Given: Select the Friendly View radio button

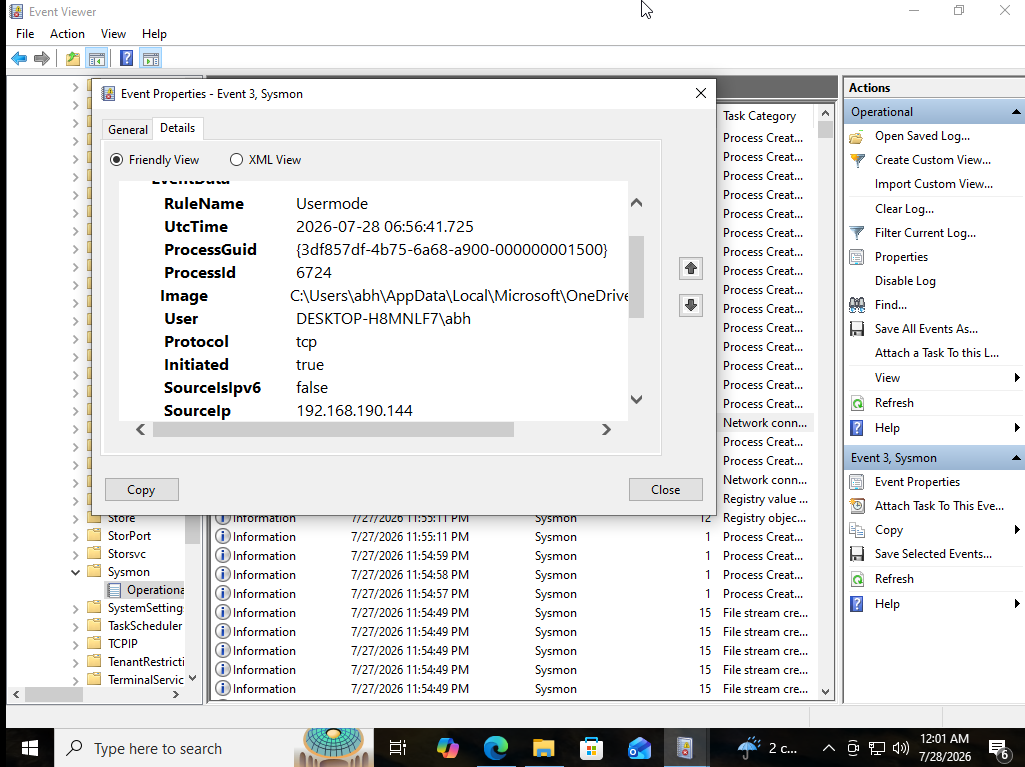Looking at the screenshot, I should pyautogui.click(x=116, y=160).
